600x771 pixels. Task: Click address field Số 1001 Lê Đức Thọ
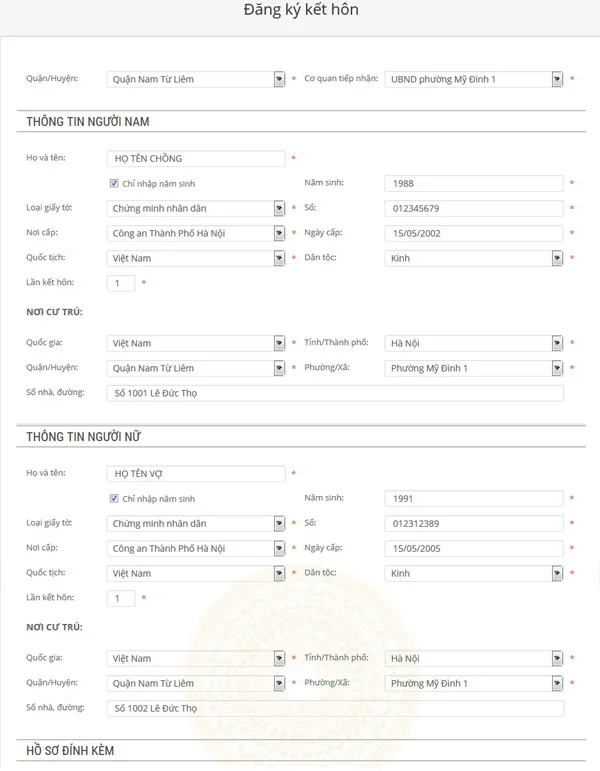click(x=335, y=393)
